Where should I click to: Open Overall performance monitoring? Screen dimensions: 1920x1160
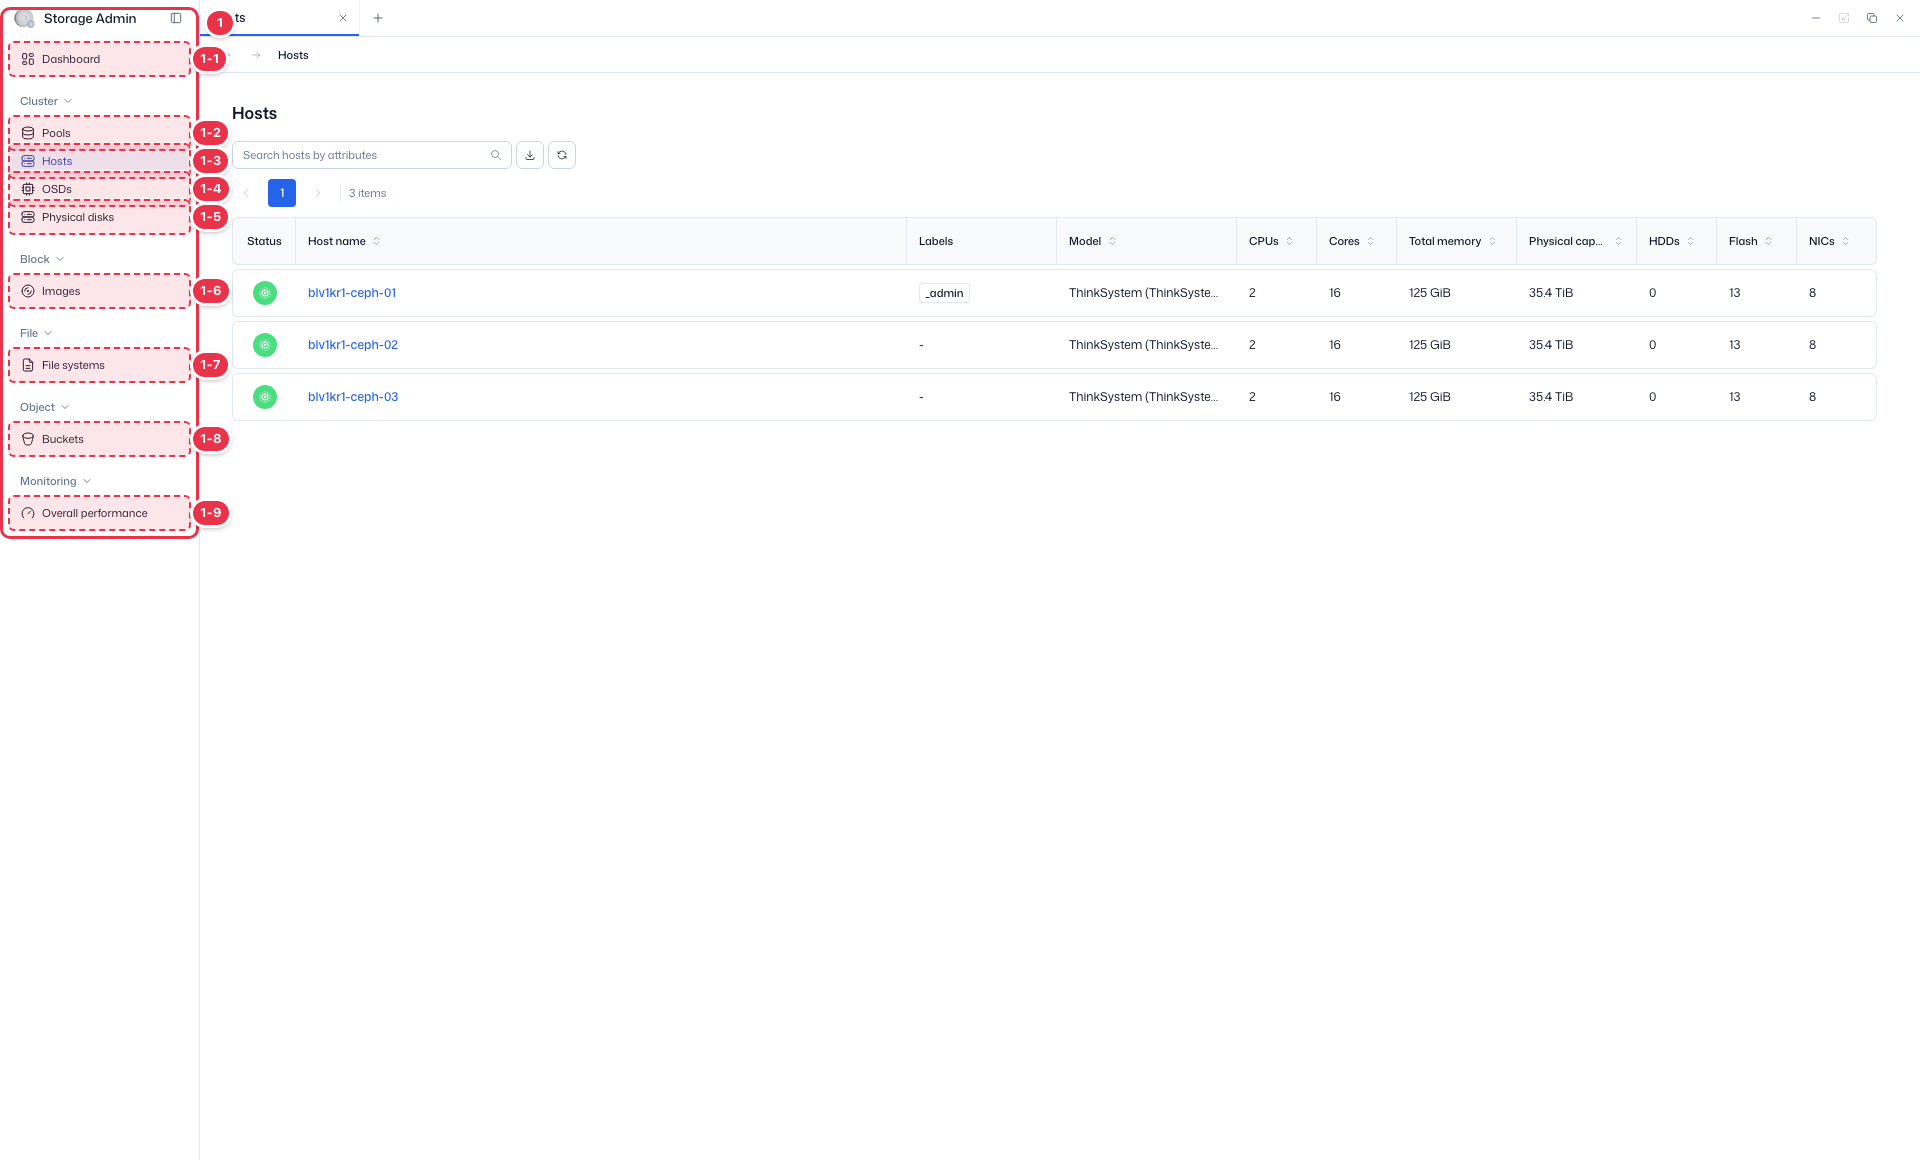[x=100, y=513]
